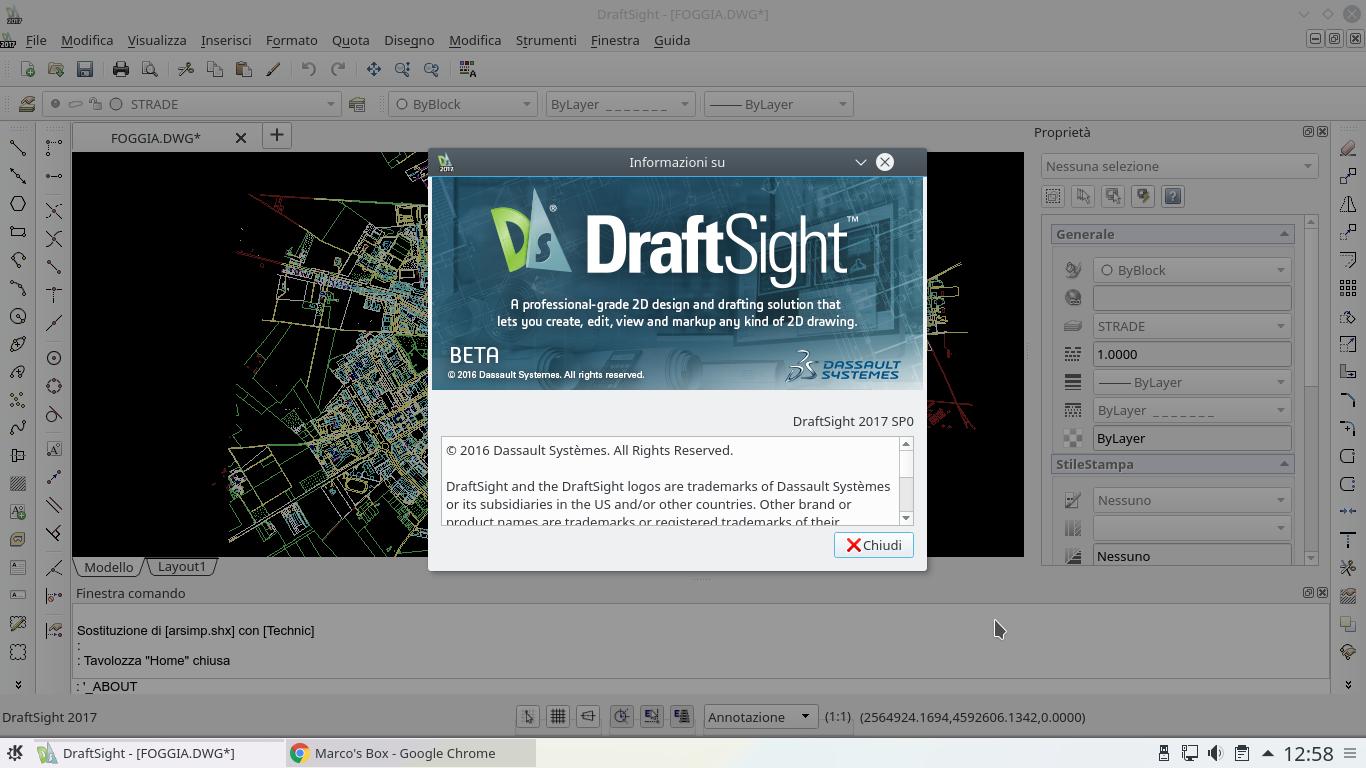
Task: Open the Inserisci menu
Action: tap(226, 40)
